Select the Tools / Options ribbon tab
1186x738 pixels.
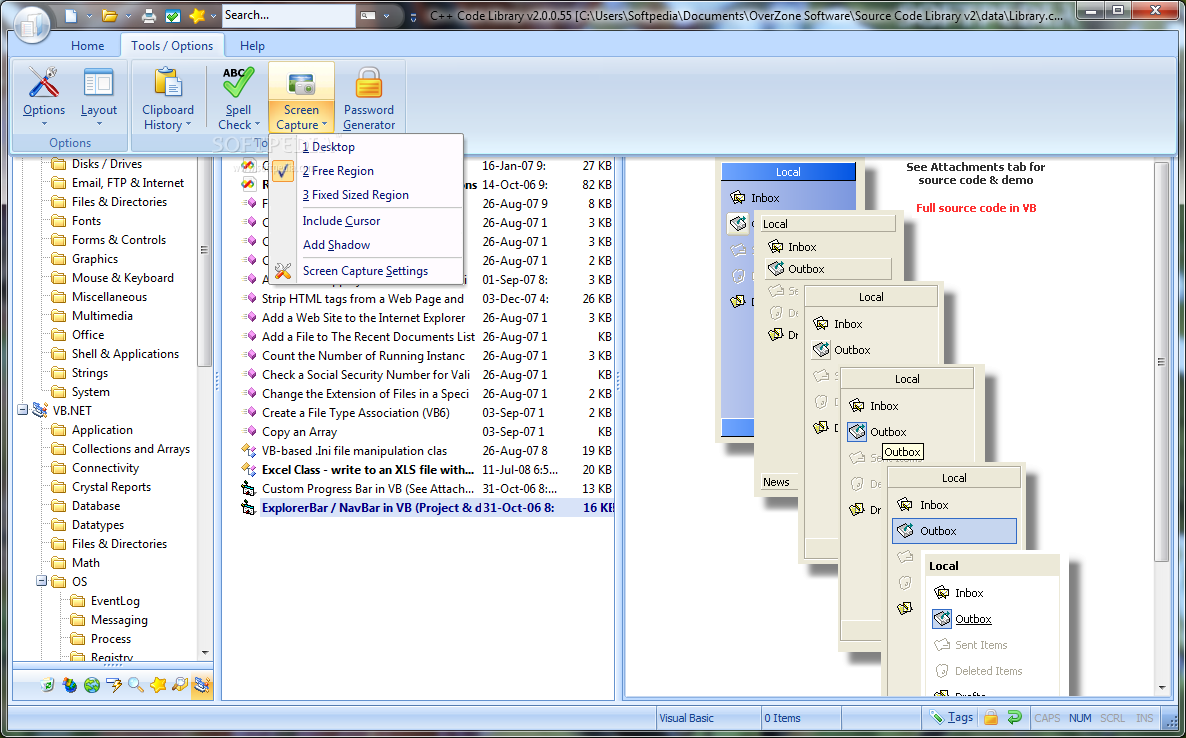(x=172, y=45)
